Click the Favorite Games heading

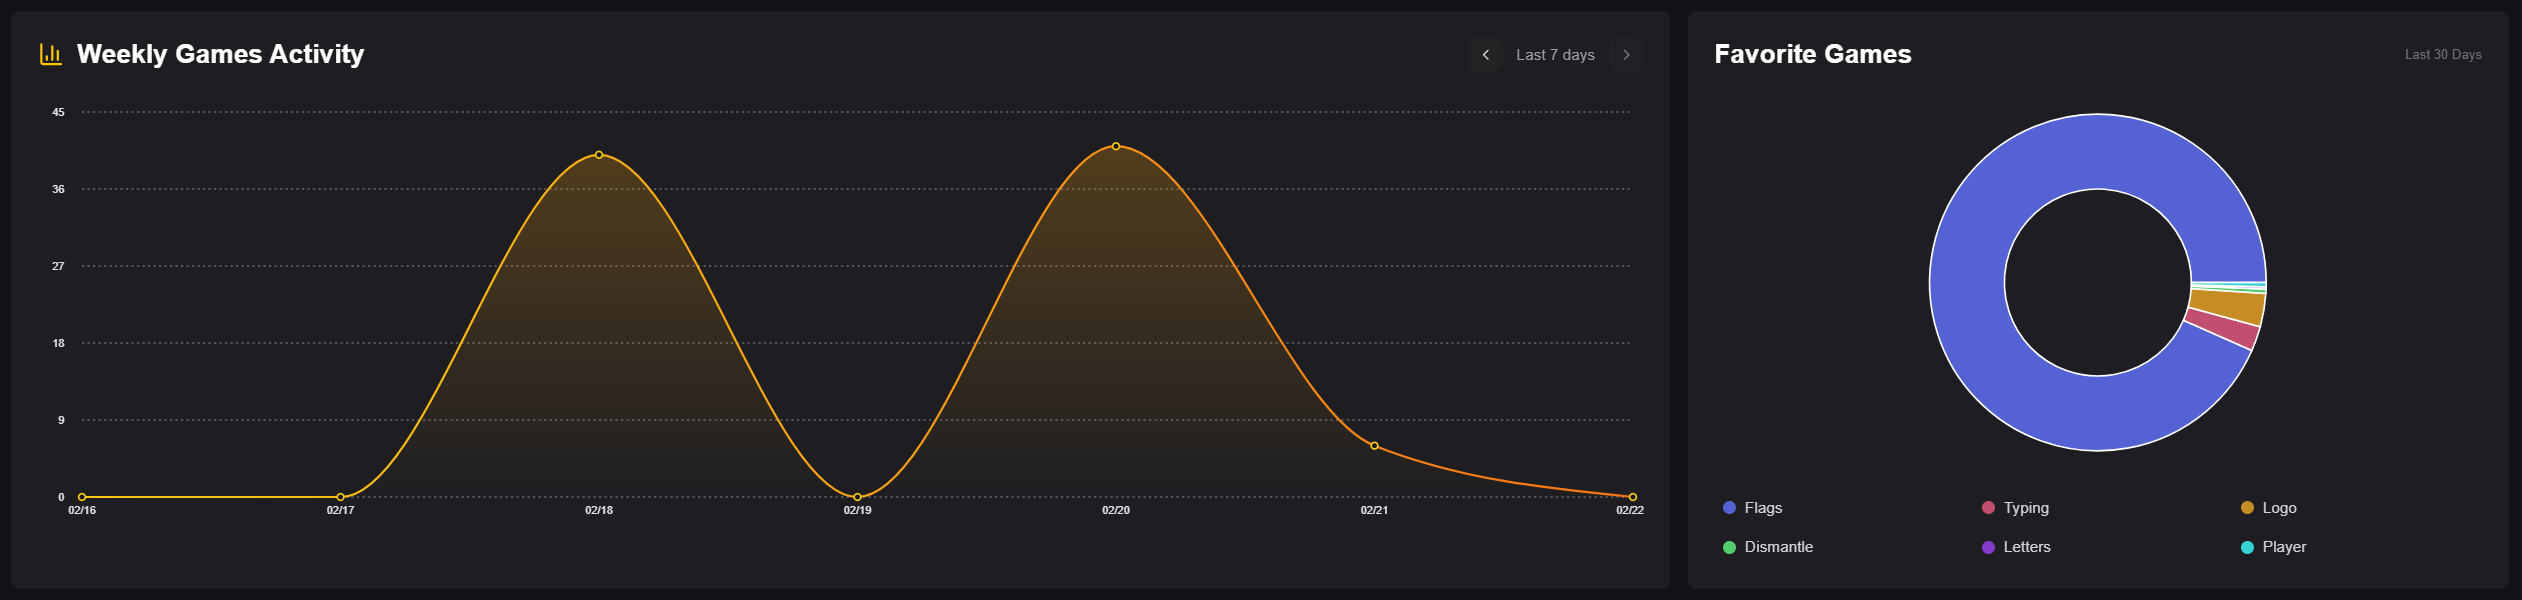point(1812,54)
